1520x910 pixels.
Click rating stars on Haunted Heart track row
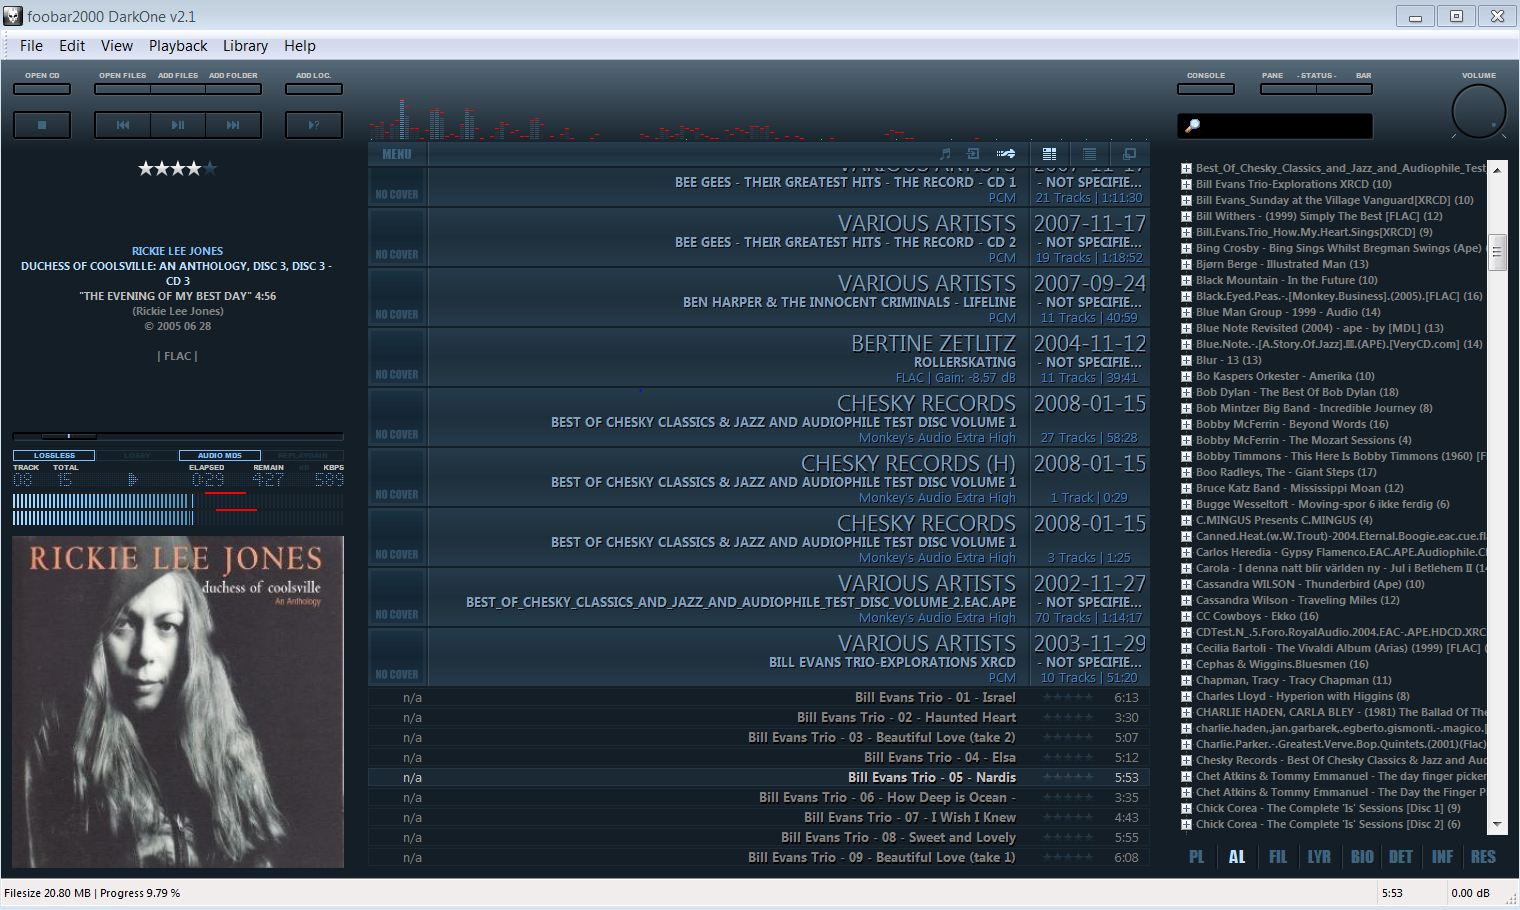[x=1068, y=717]
